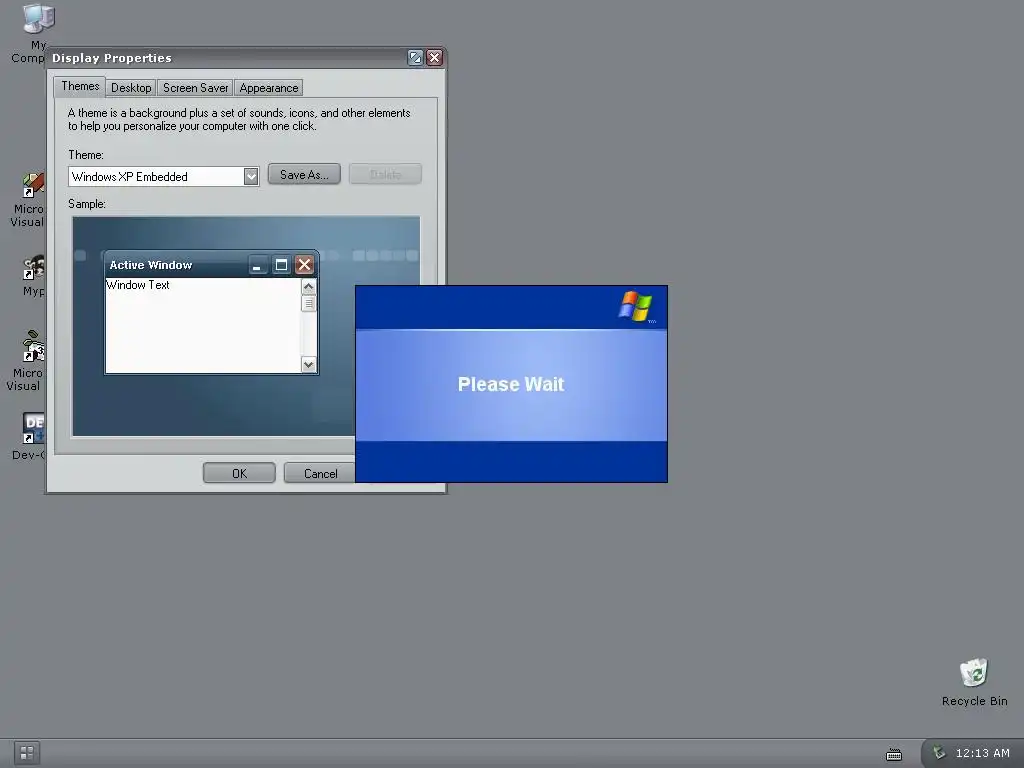Click the Cancel button
The image size is (1024, 768).
(x=320, y=473)
